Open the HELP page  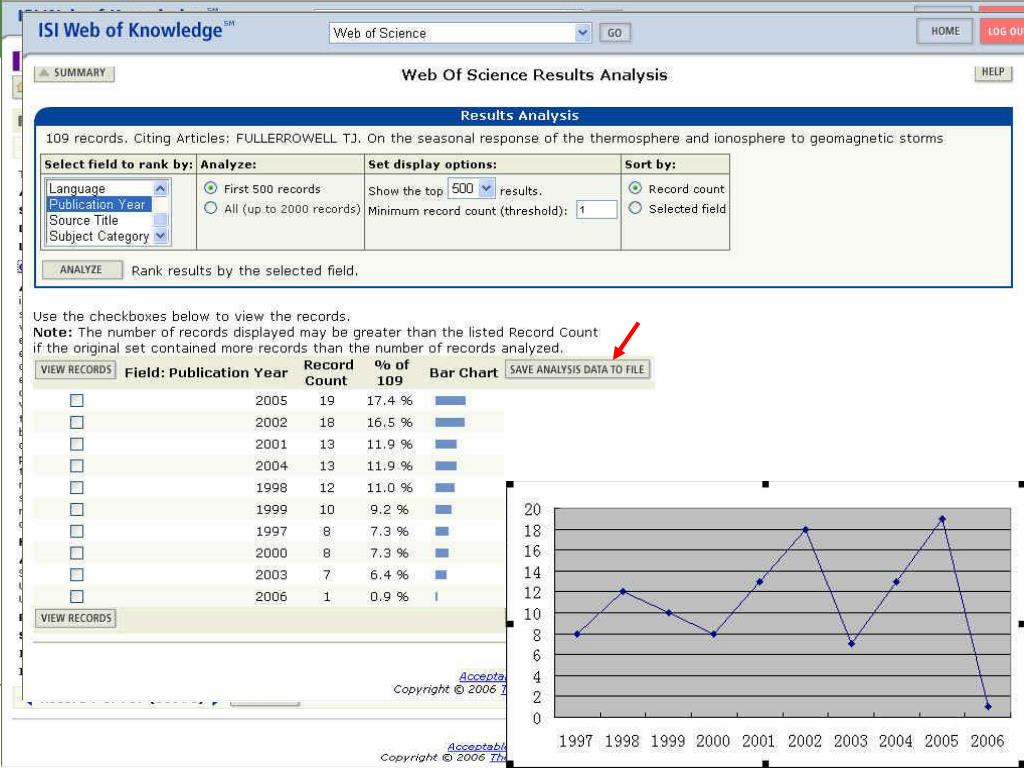[993, 72]
